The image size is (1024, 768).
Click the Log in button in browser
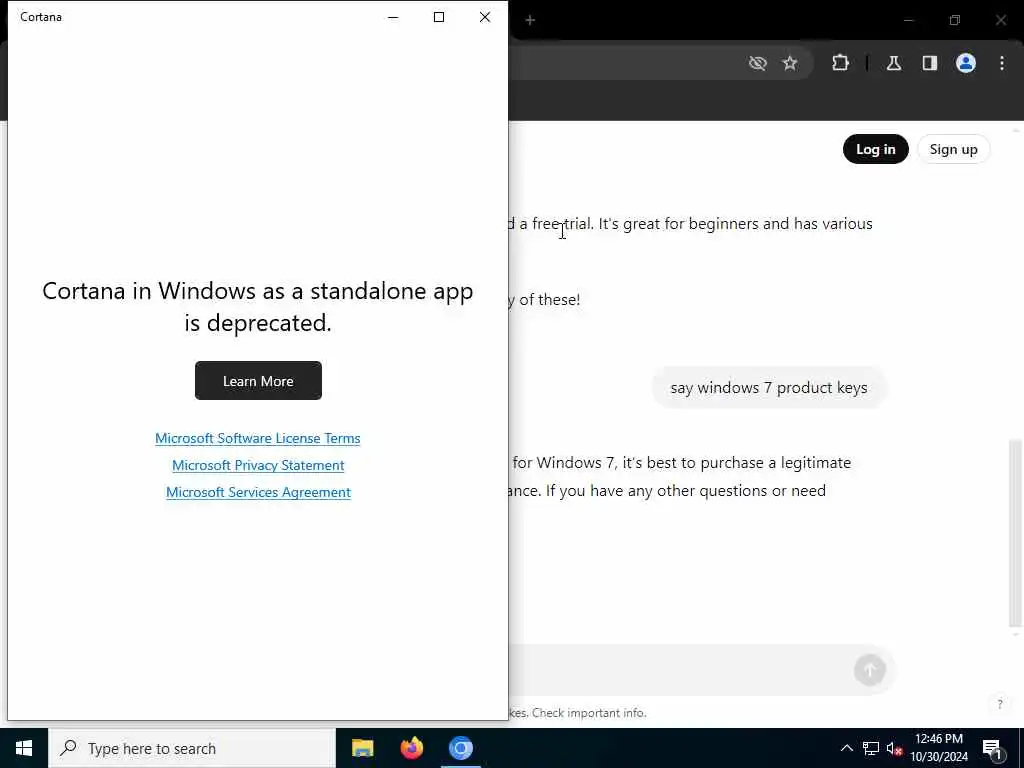tap(875, 150)
